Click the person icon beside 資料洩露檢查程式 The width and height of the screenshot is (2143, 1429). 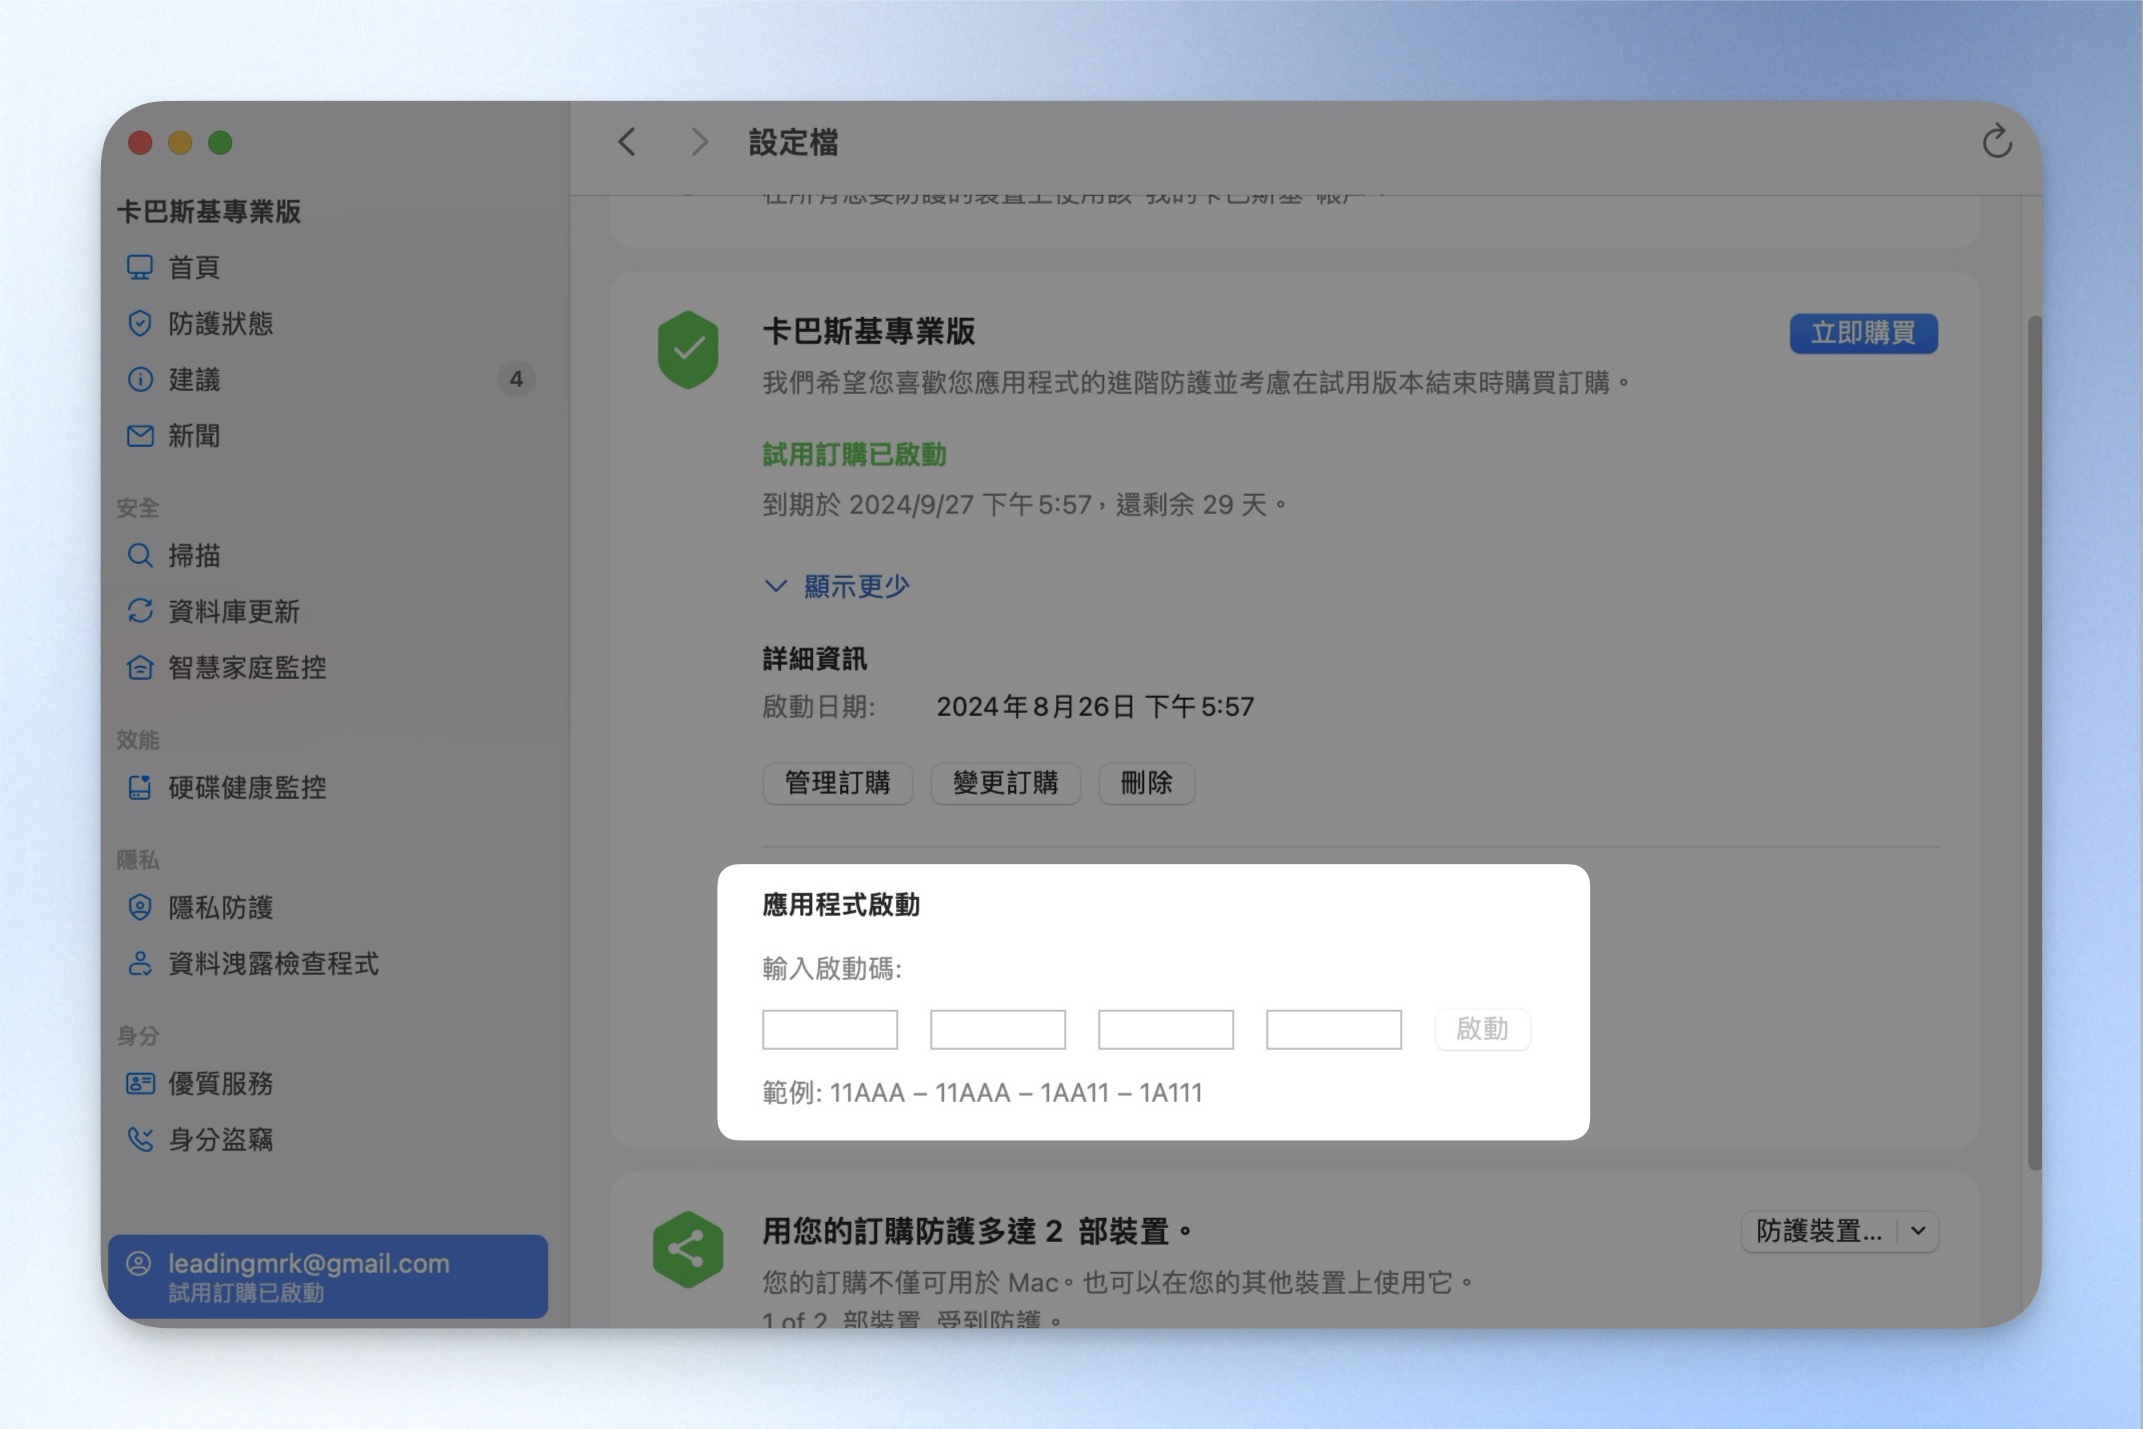point(140,963)
